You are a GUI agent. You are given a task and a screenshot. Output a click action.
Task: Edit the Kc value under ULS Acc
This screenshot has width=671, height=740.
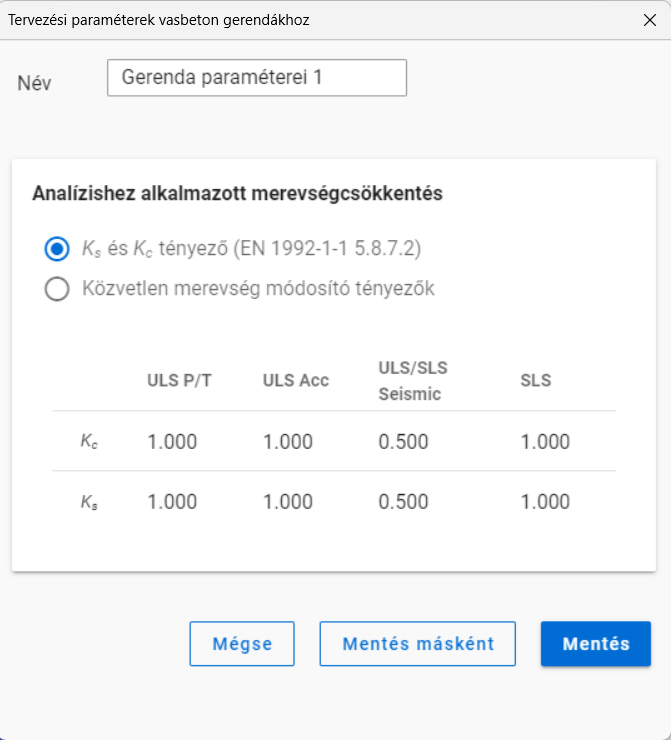click(288, 442)
